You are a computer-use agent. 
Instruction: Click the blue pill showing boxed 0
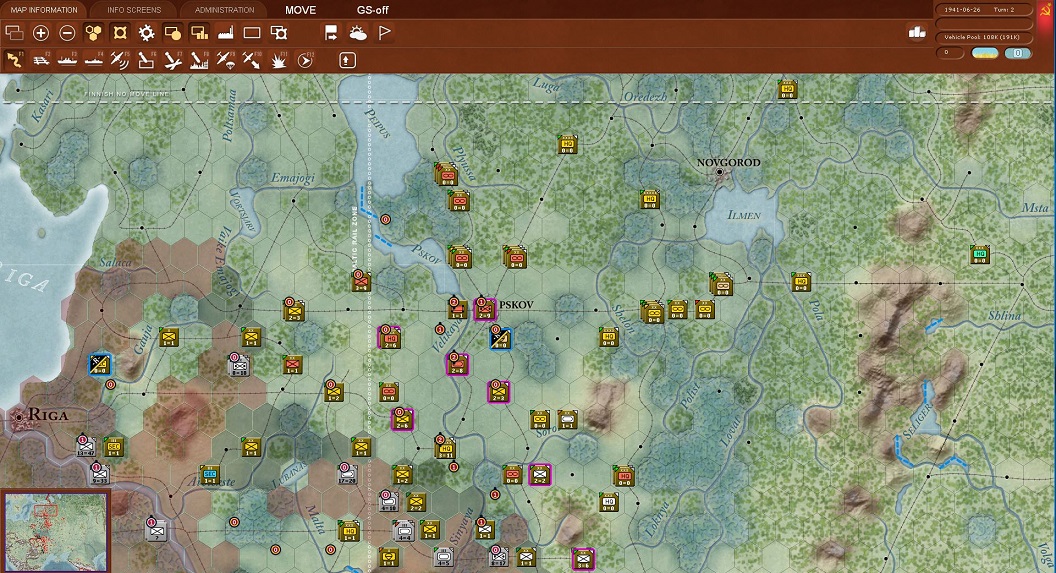tap(1018, 53)
